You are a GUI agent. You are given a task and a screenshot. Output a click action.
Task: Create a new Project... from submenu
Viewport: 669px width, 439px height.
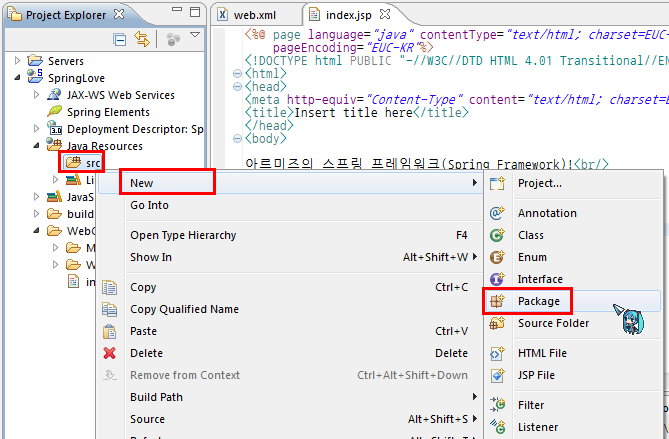pyautogui.click(x=573, y=183)
